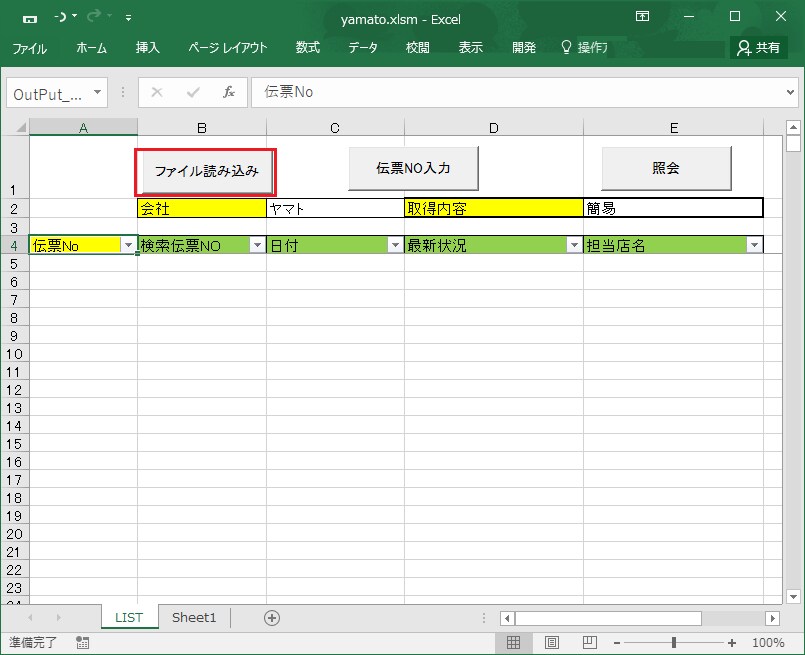Add a new sheet with plus icon
The width and height of the screenshot is (805, 655).
point(272,618)
